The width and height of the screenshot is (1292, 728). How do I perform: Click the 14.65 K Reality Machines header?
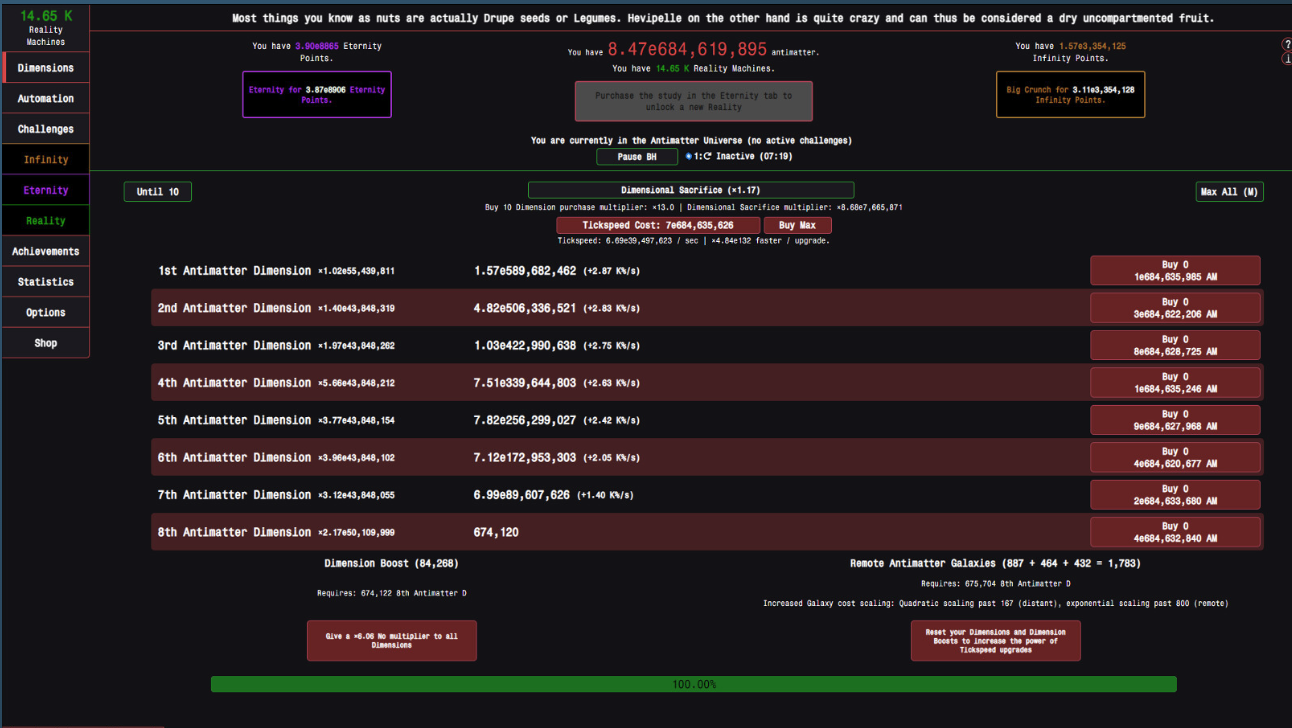[46, 27]
